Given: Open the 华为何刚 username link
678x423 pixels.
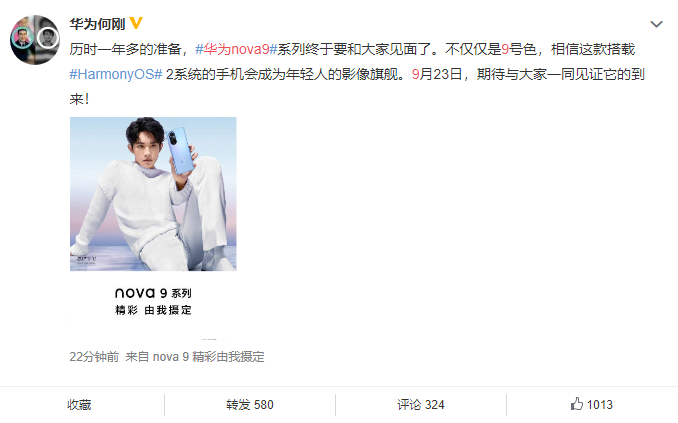Looking at the screenshot, I should [97, 23].
